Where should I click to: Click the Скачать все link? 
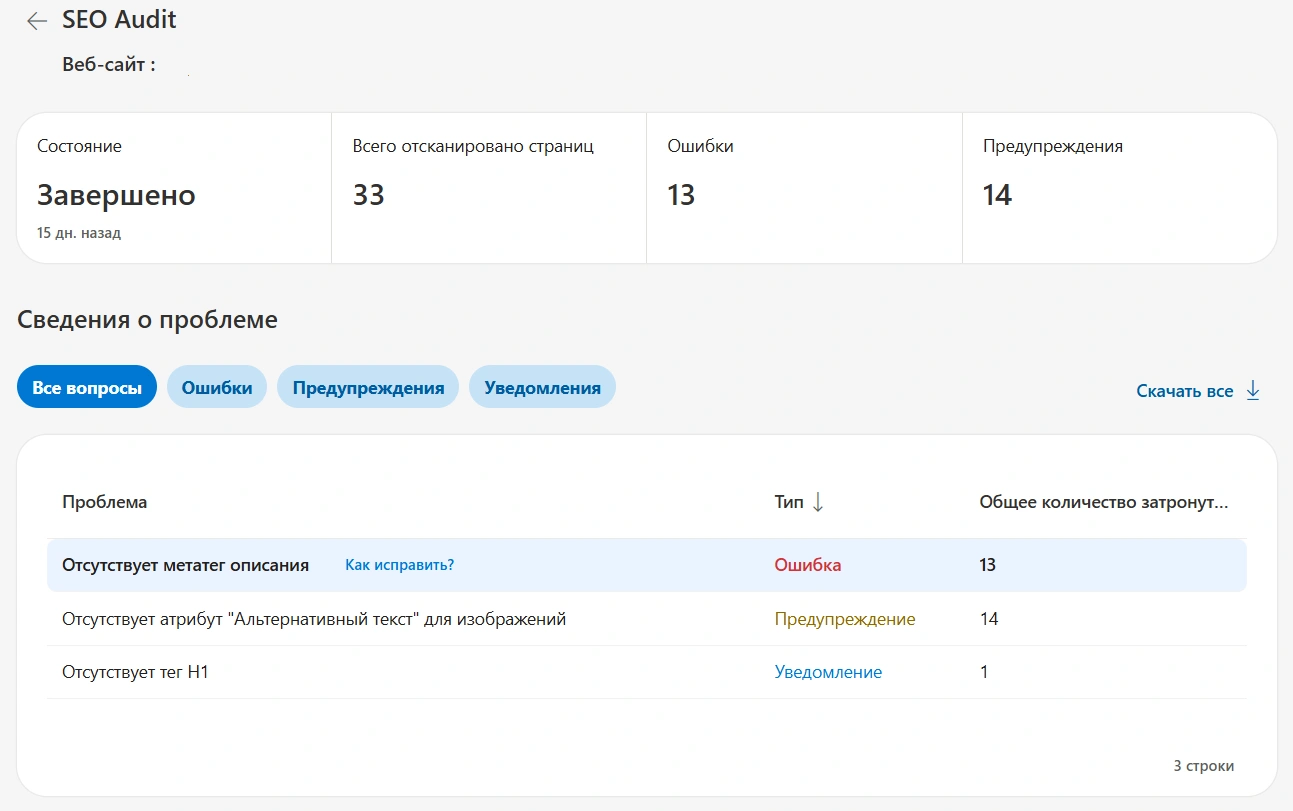(x=1185, y=391)
